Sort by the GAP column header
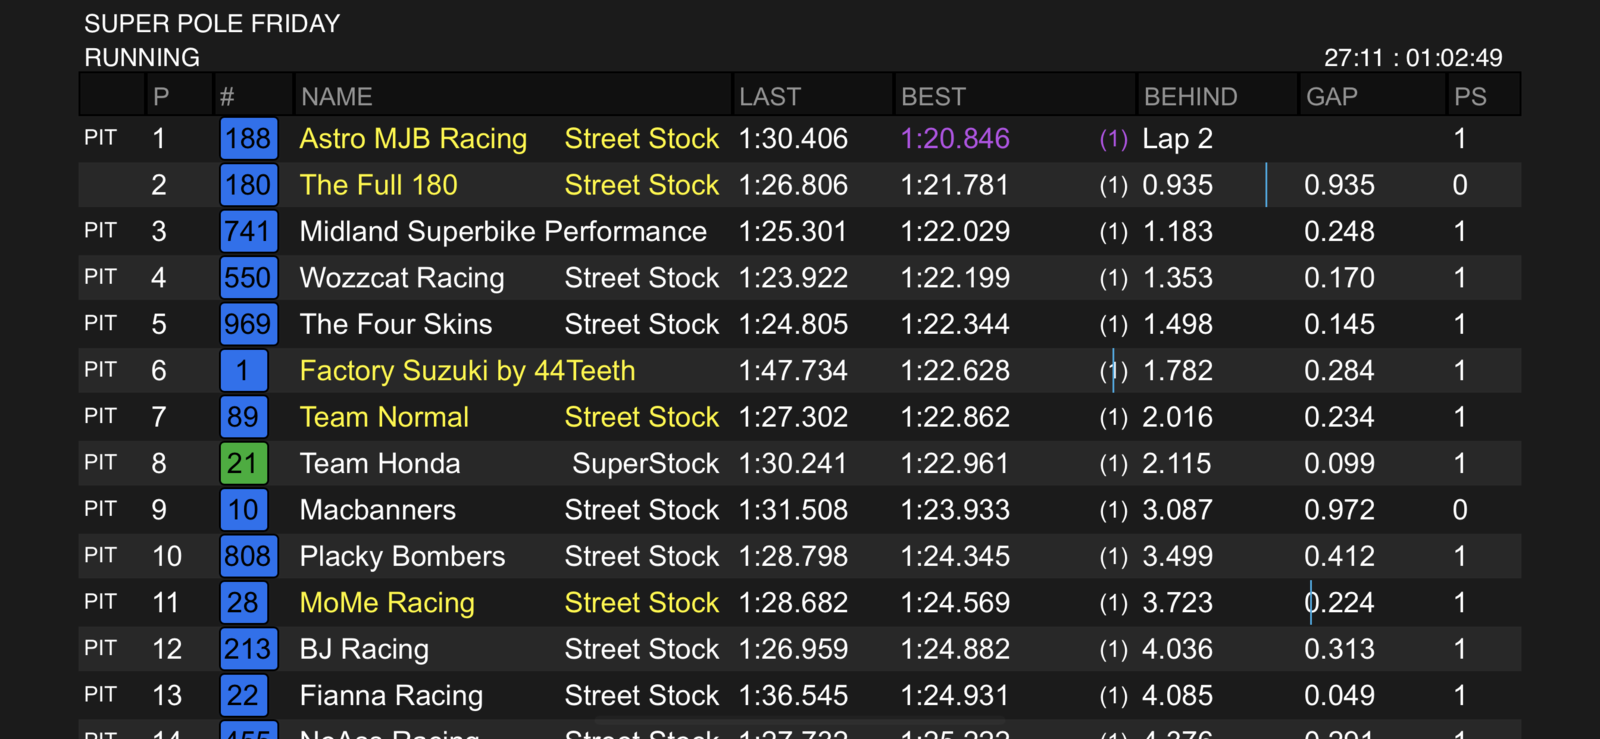1600x739 pixels. [x=1332, y=97]
